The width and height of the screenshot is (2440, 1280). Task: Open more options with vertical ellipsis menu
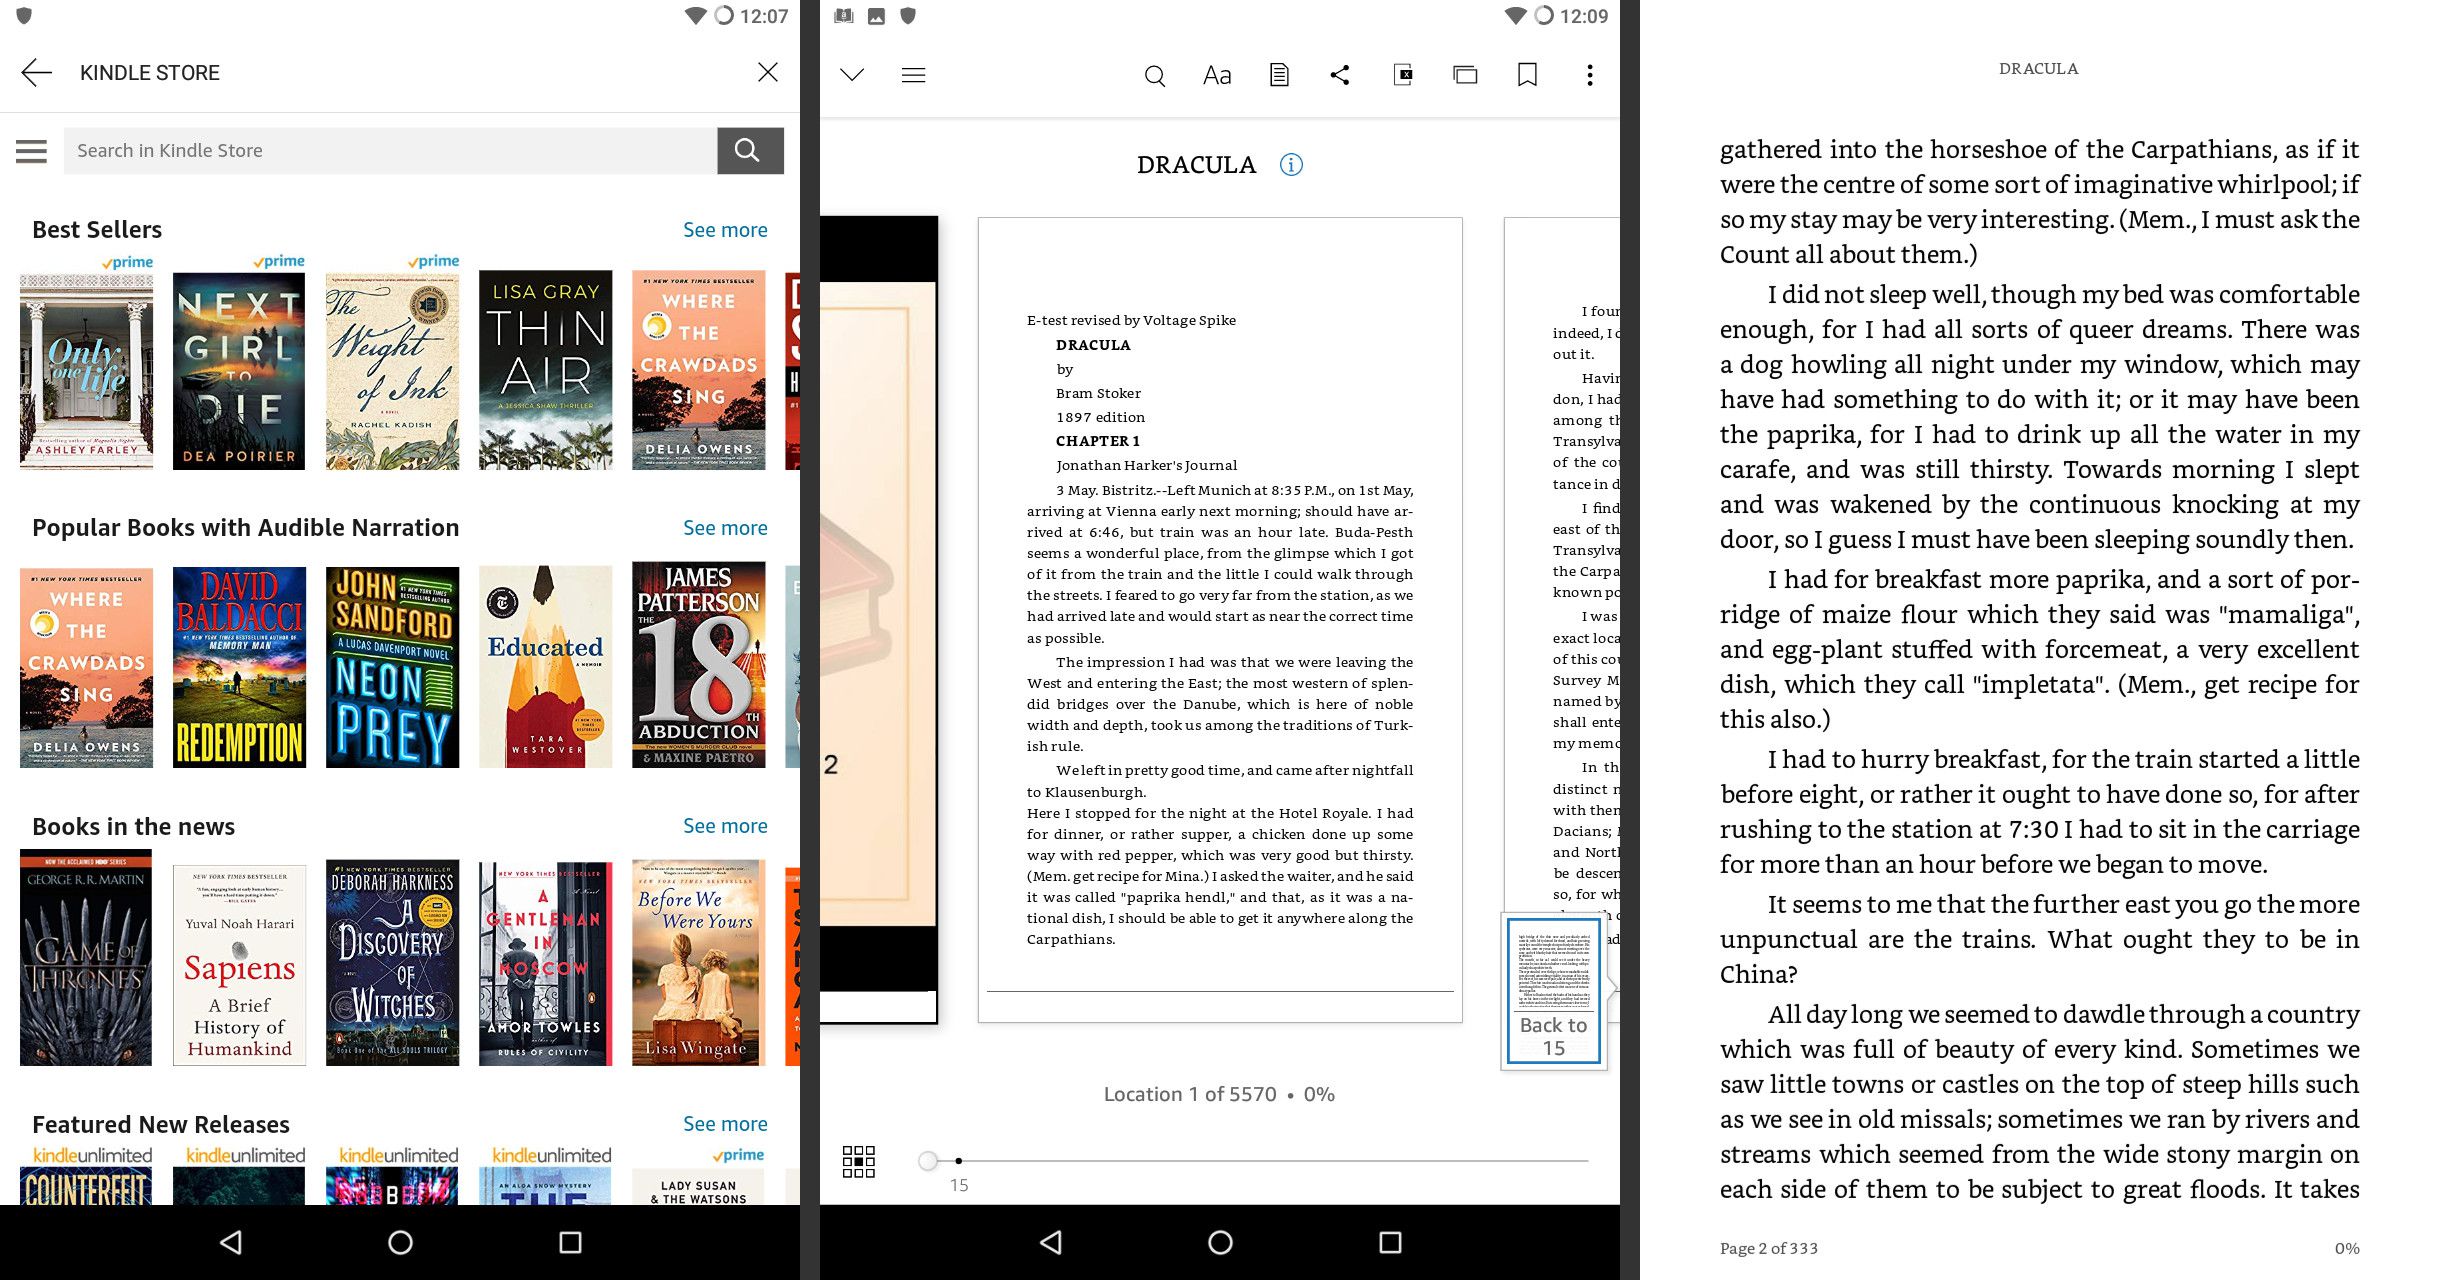coord(1586,73)
